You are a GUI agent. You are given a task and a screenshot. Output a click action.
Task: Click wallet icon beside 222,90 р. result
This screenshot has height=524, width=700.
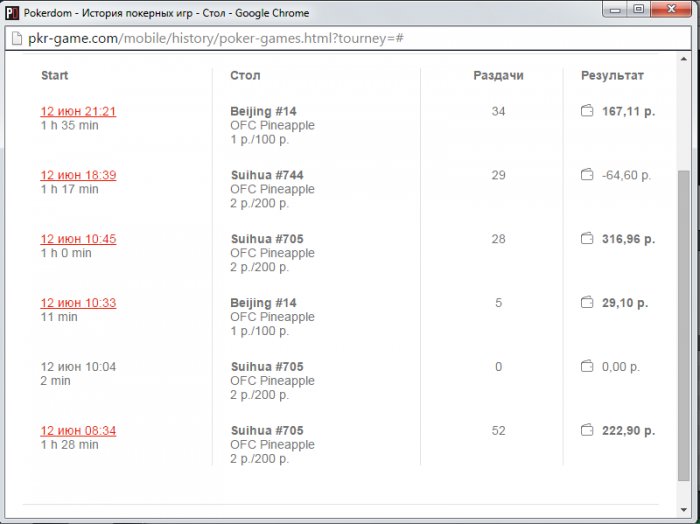pos(587,430)
